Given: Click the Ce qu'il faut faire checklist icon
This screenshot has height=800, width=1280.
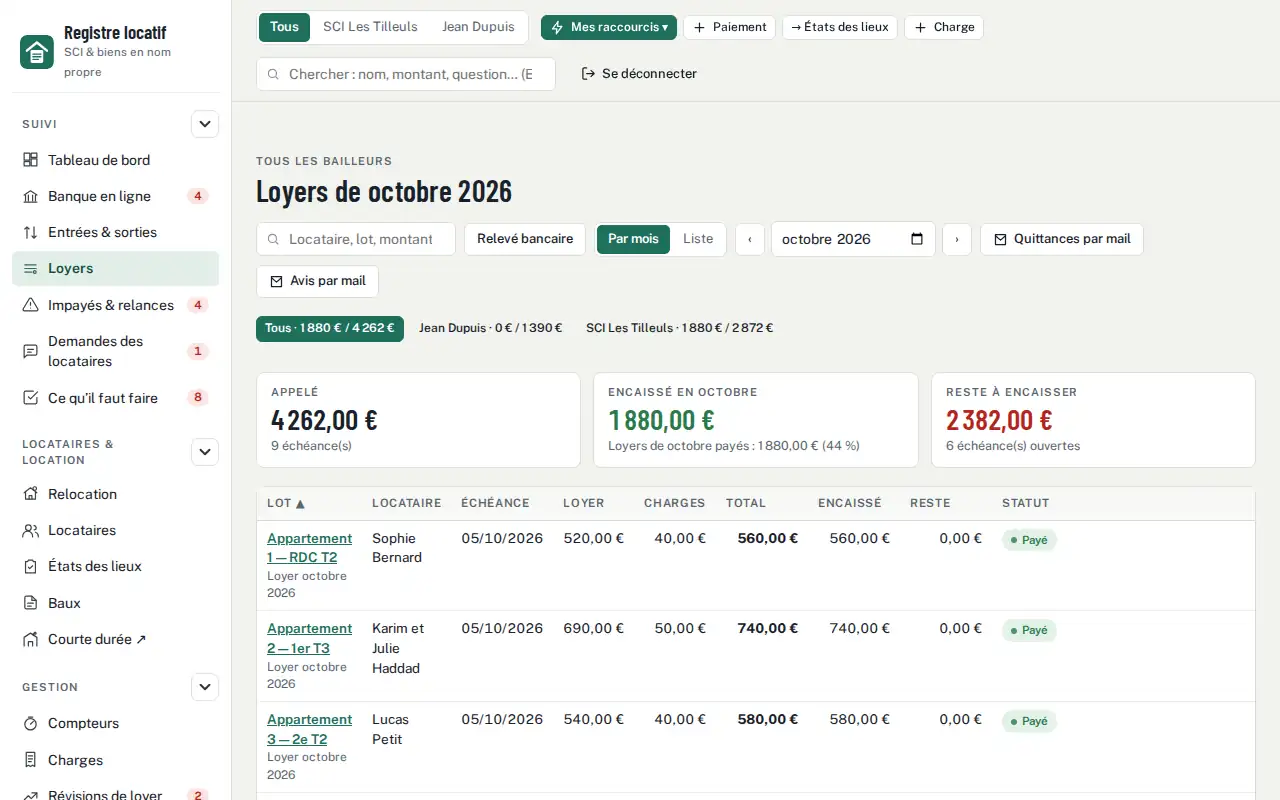Looking at the screenshot, I should pos(30,398).
